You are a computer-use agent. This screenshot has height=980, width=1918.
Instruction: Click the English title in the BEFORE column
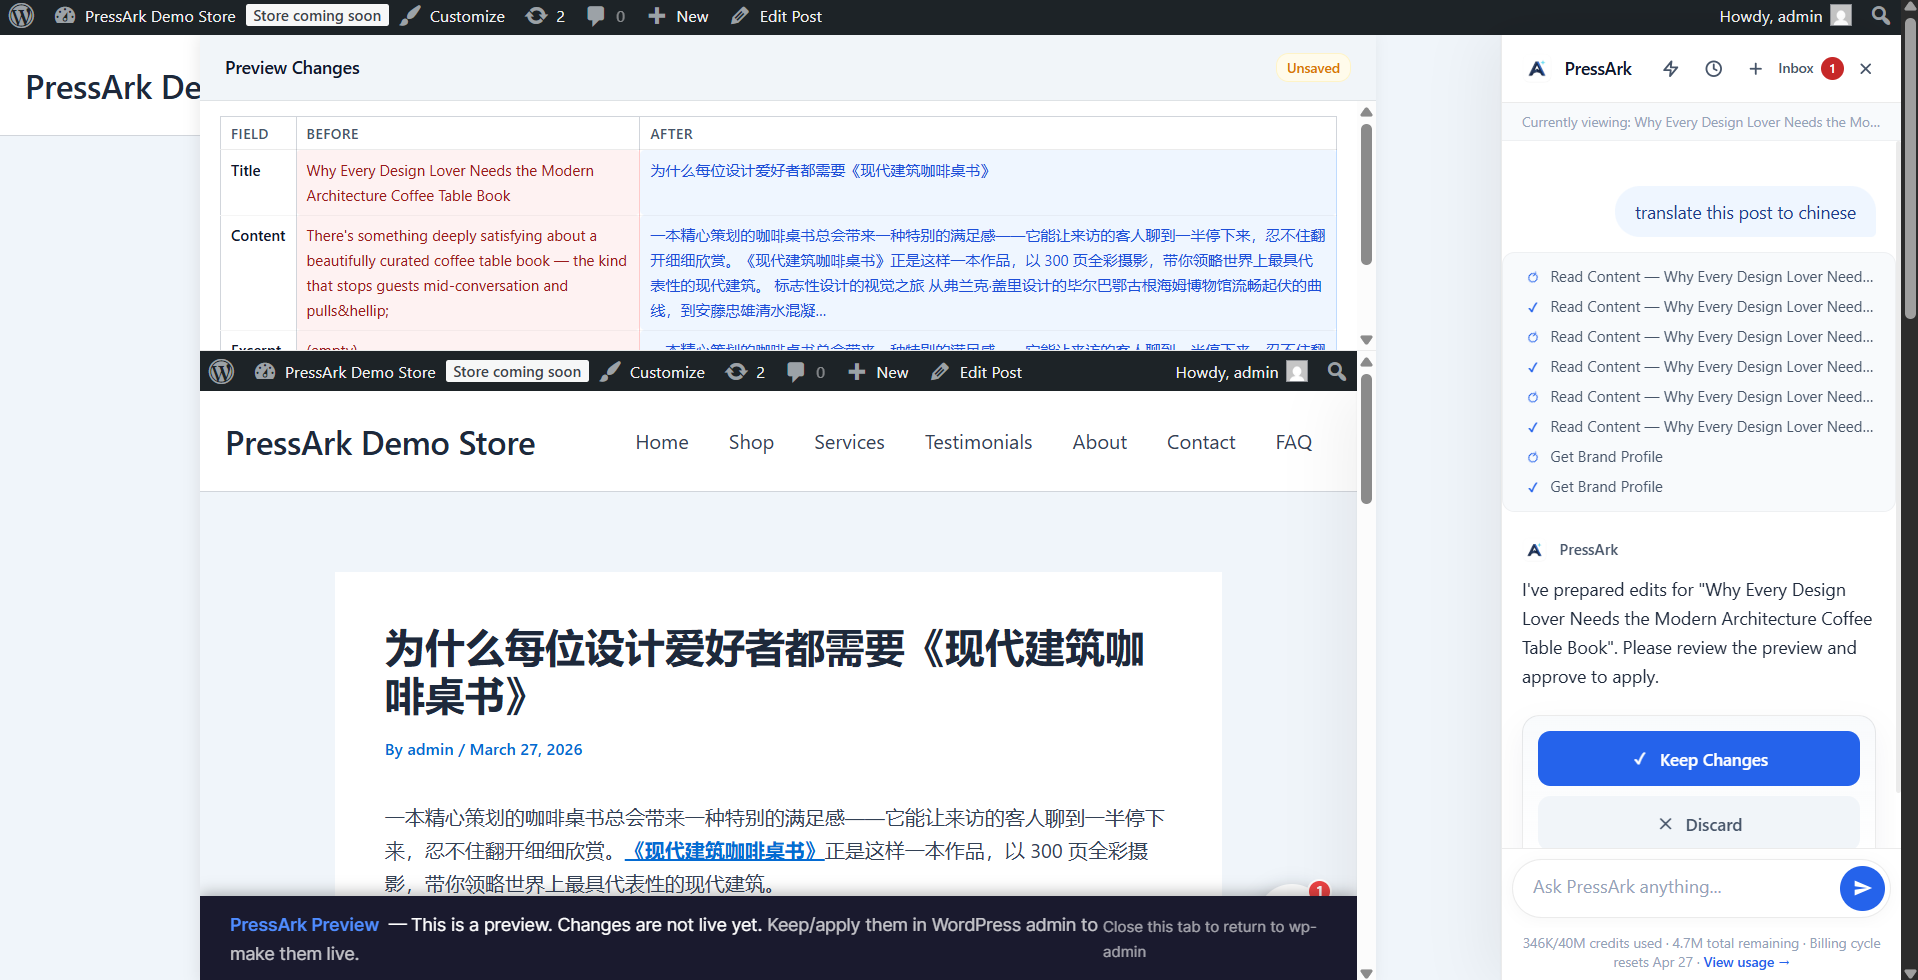(x=450, y=183)
